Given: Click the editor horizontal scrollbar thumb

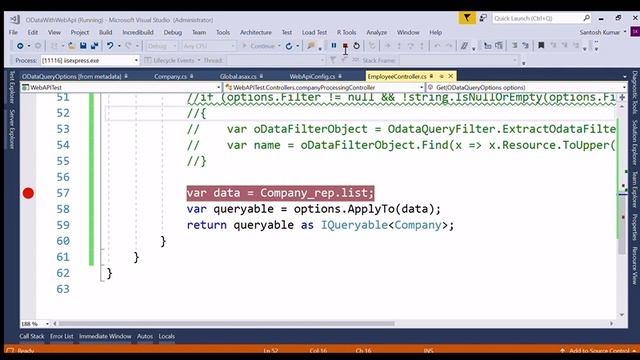Looking at the screenshot, I should pos(227,324).
